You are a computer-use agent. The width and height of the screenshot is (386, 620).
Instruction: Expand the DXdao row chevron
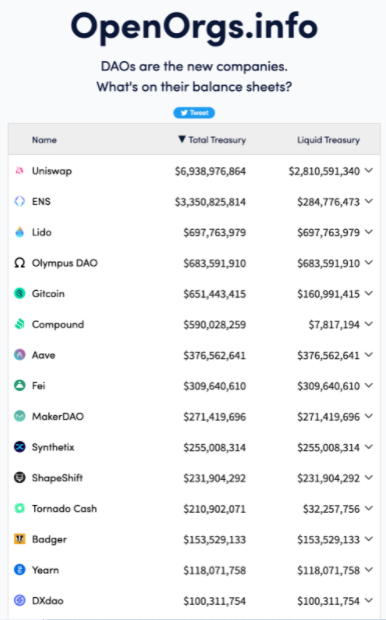click(369, 600)
